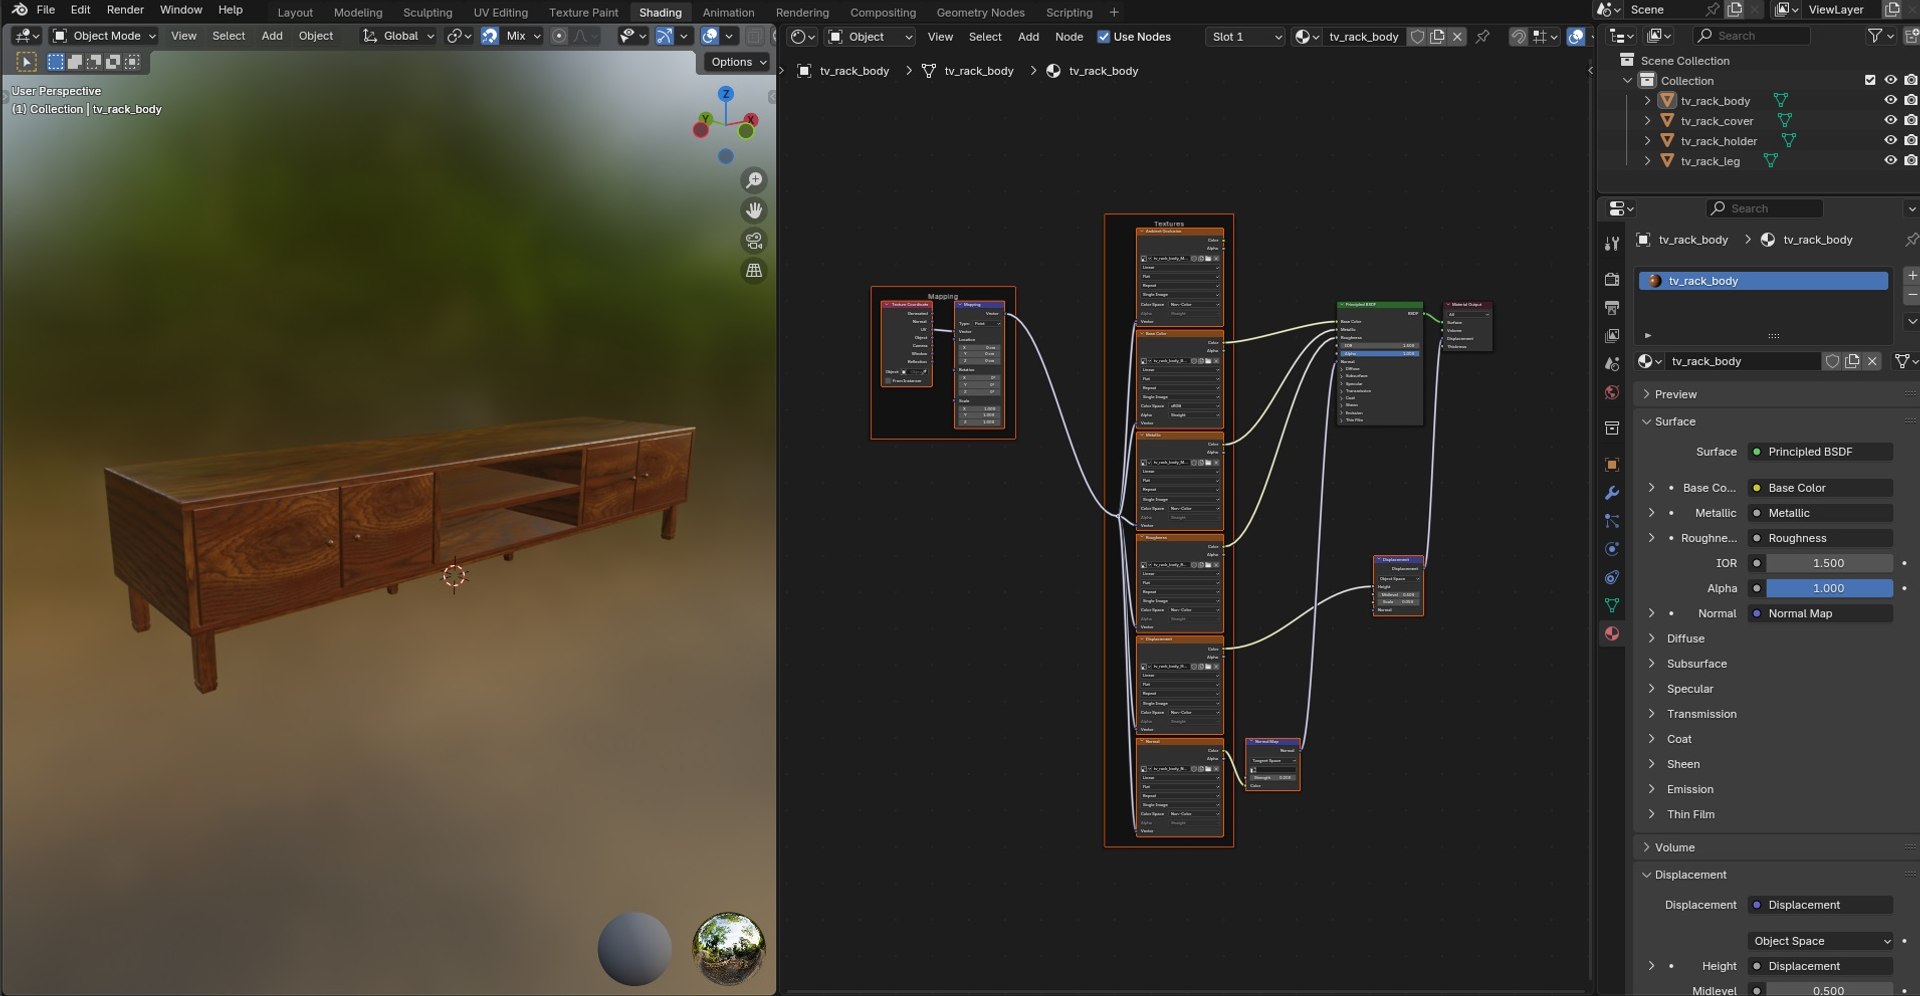Open the Modifiers wrench properties tab
1920x996 pixels.
click(x=1612, y=493)
